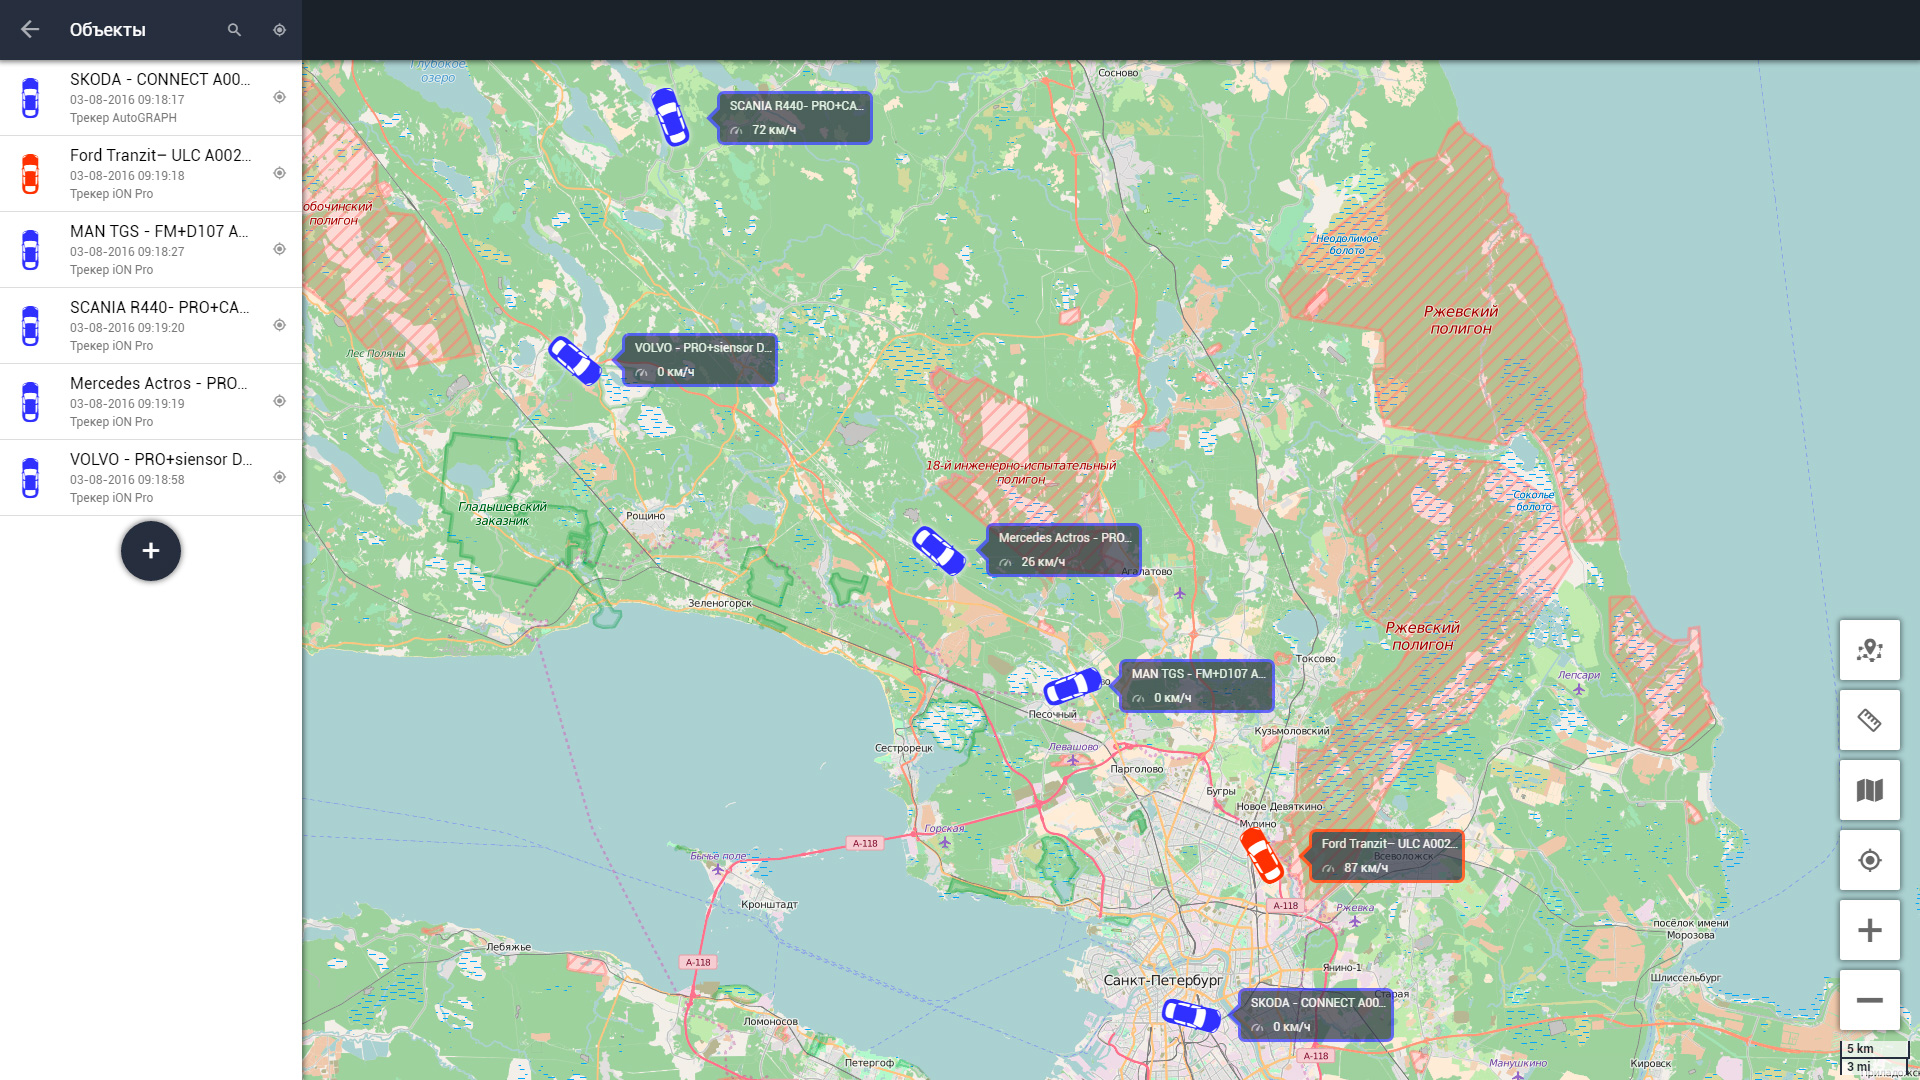Click timestamp 03-08-2016 09:18:58

(x=127, y=480)
